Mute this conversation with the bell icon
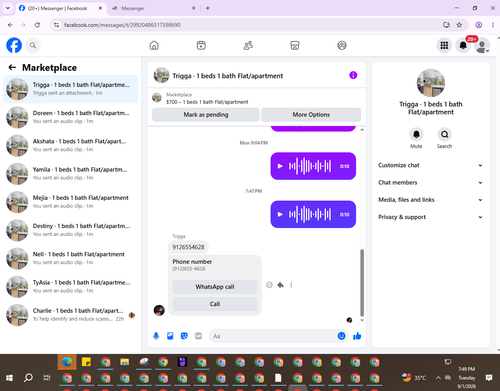The image size is (500, 391). [416, 134]
